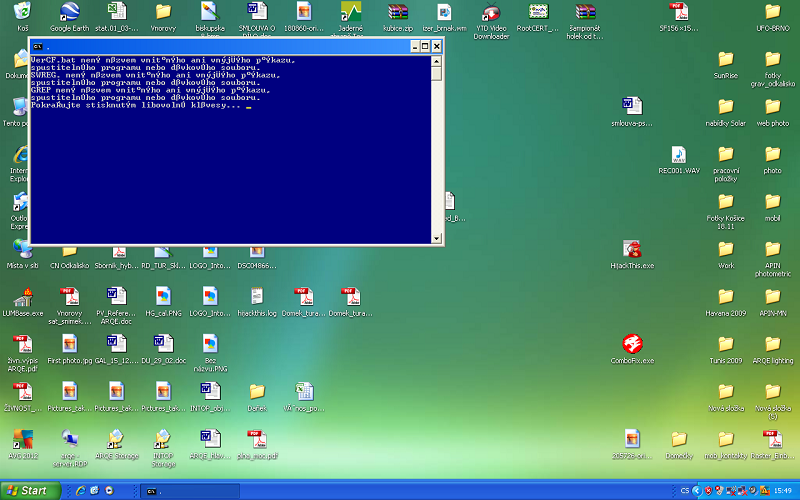
Task: Select the First photo.jpg file
Action: click(70, 345)
